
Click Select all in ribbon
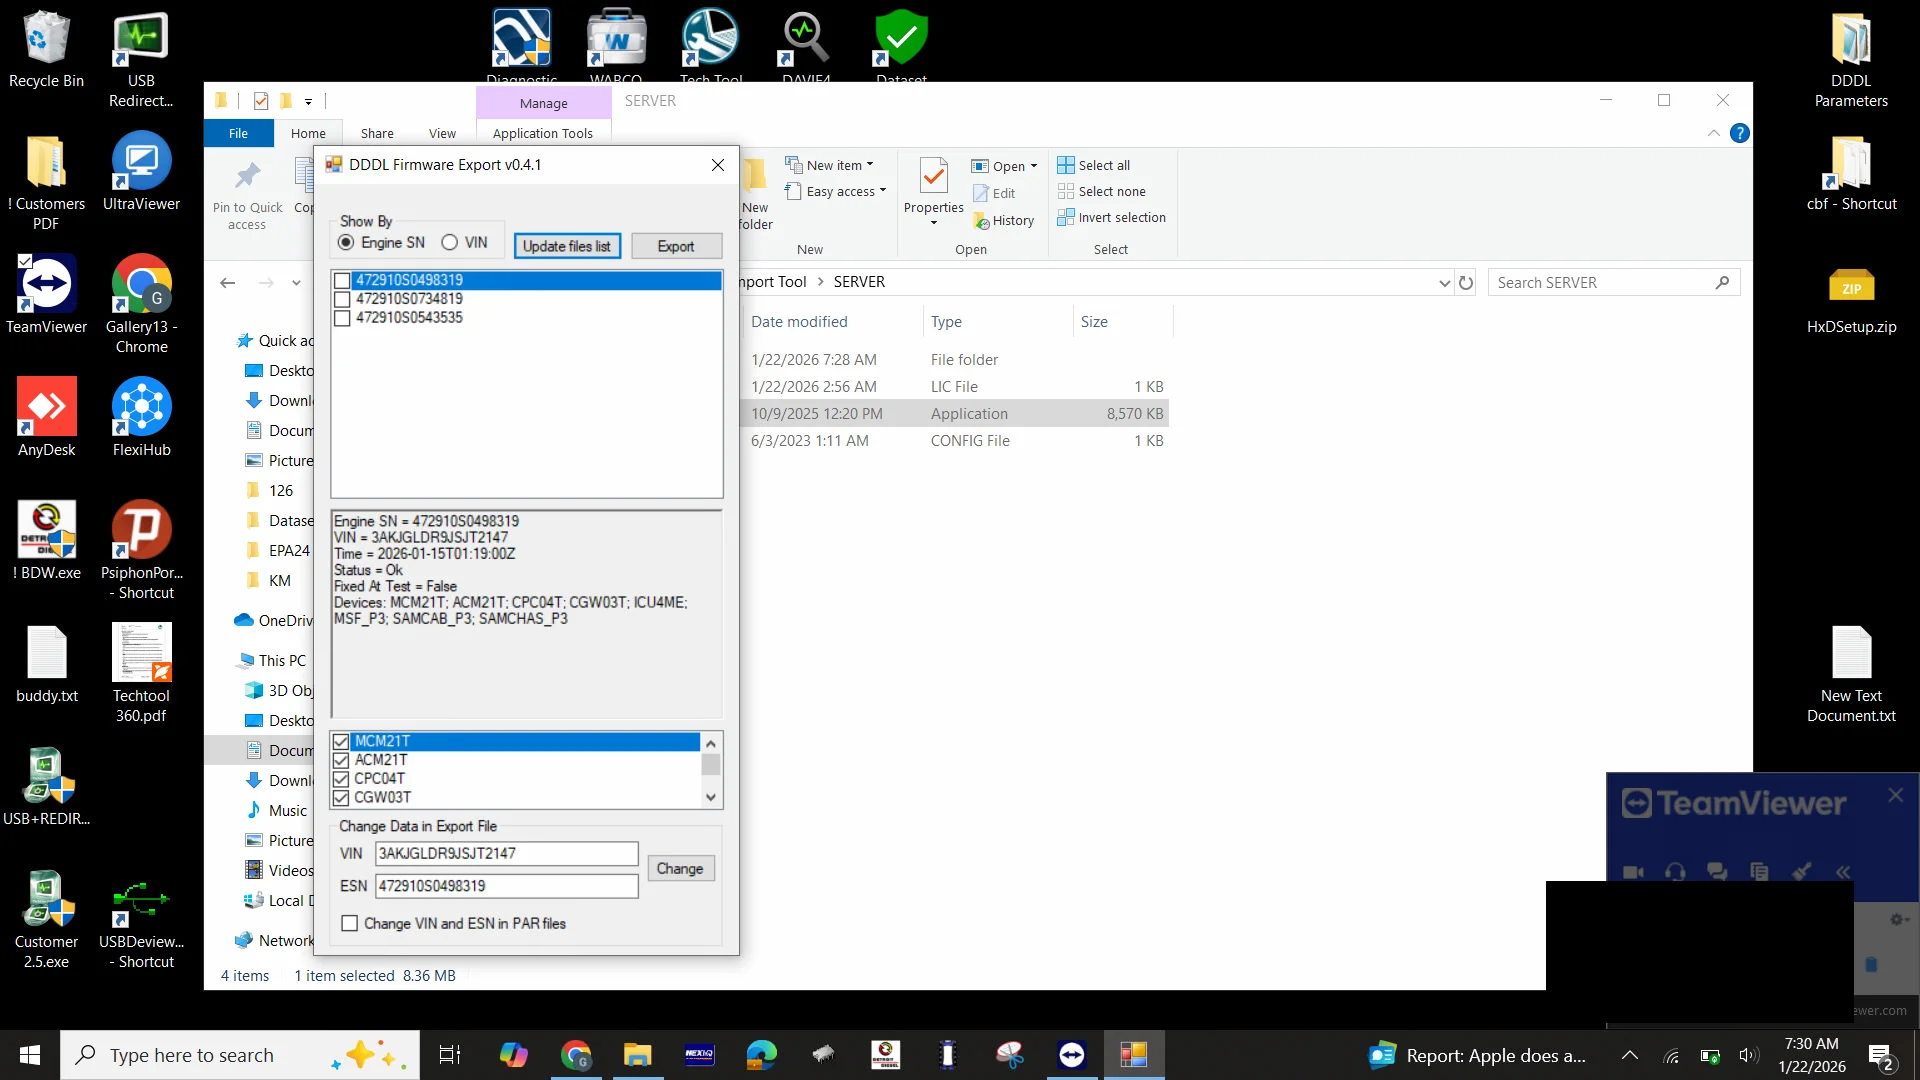pyautogui.click(x=1094, y=165)
